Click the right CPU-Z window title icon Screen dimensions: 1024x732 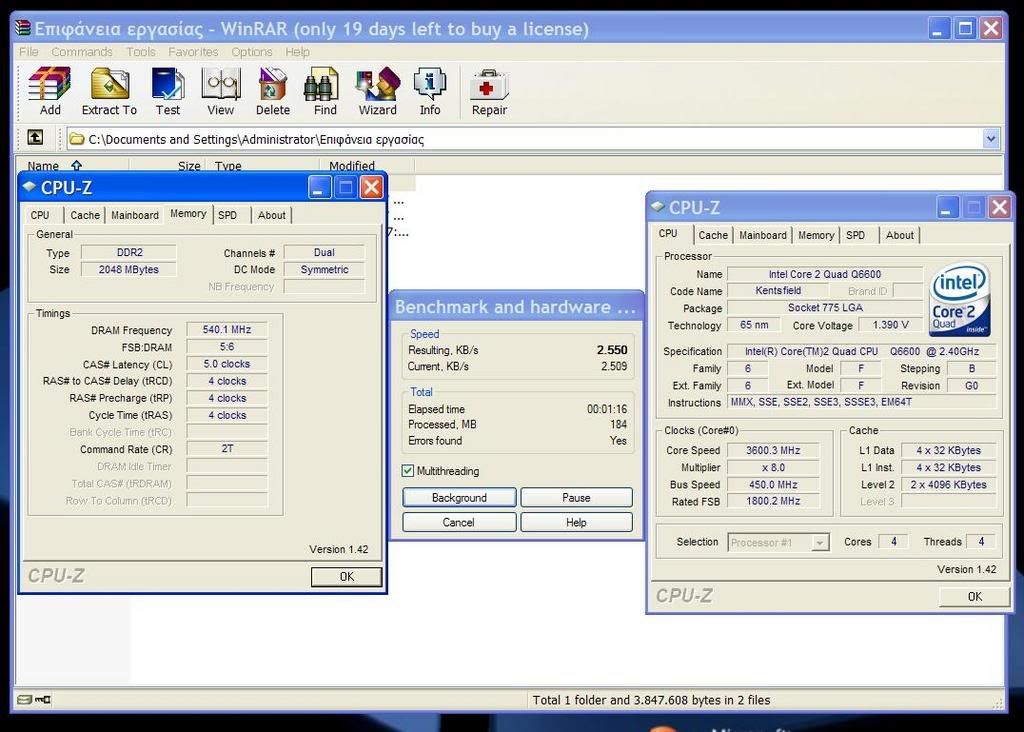coord(658,207)
